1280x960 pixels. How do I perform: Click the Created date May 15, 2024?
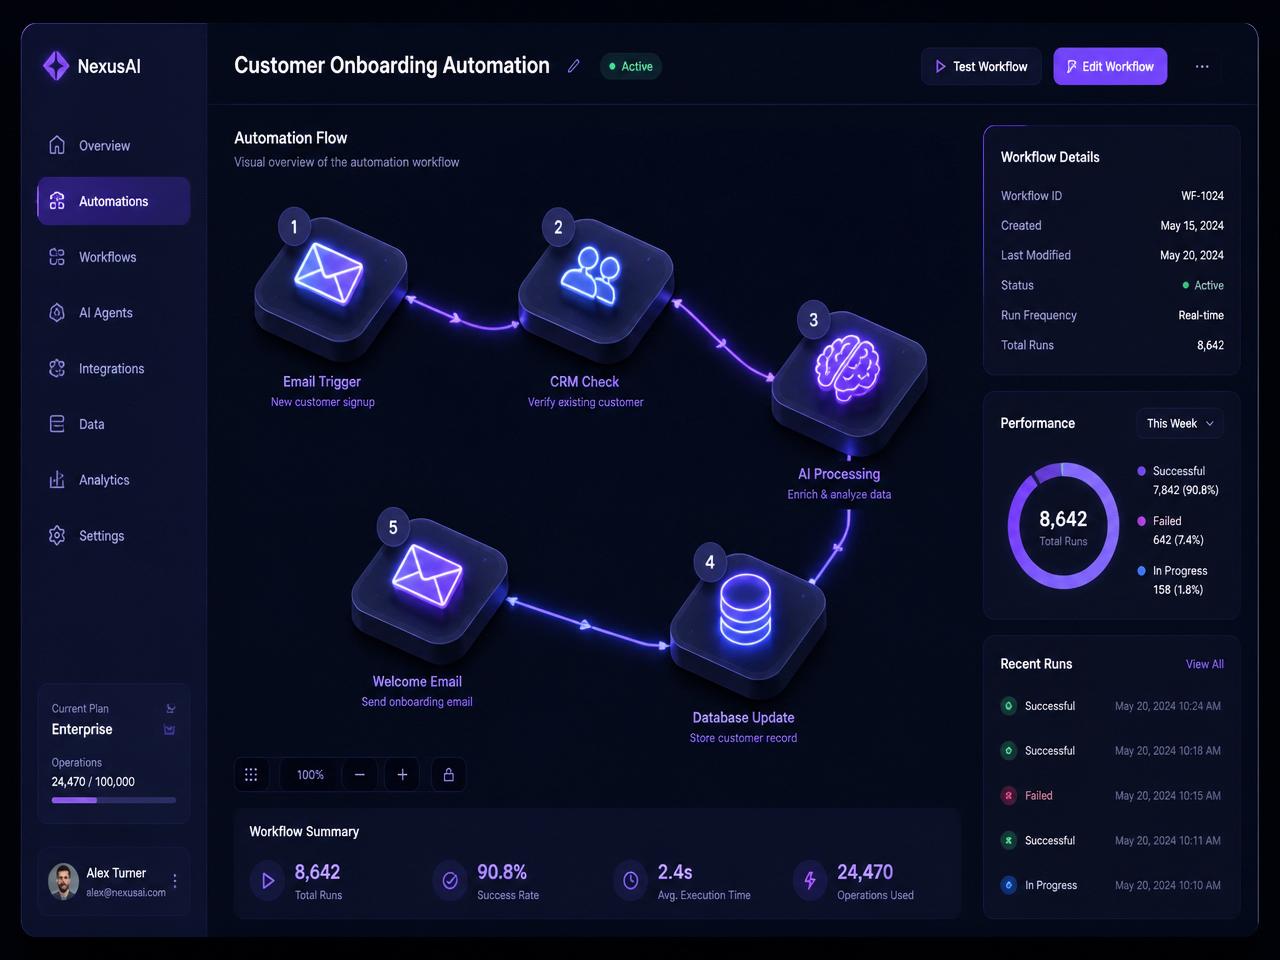[x=1192, y=226]
